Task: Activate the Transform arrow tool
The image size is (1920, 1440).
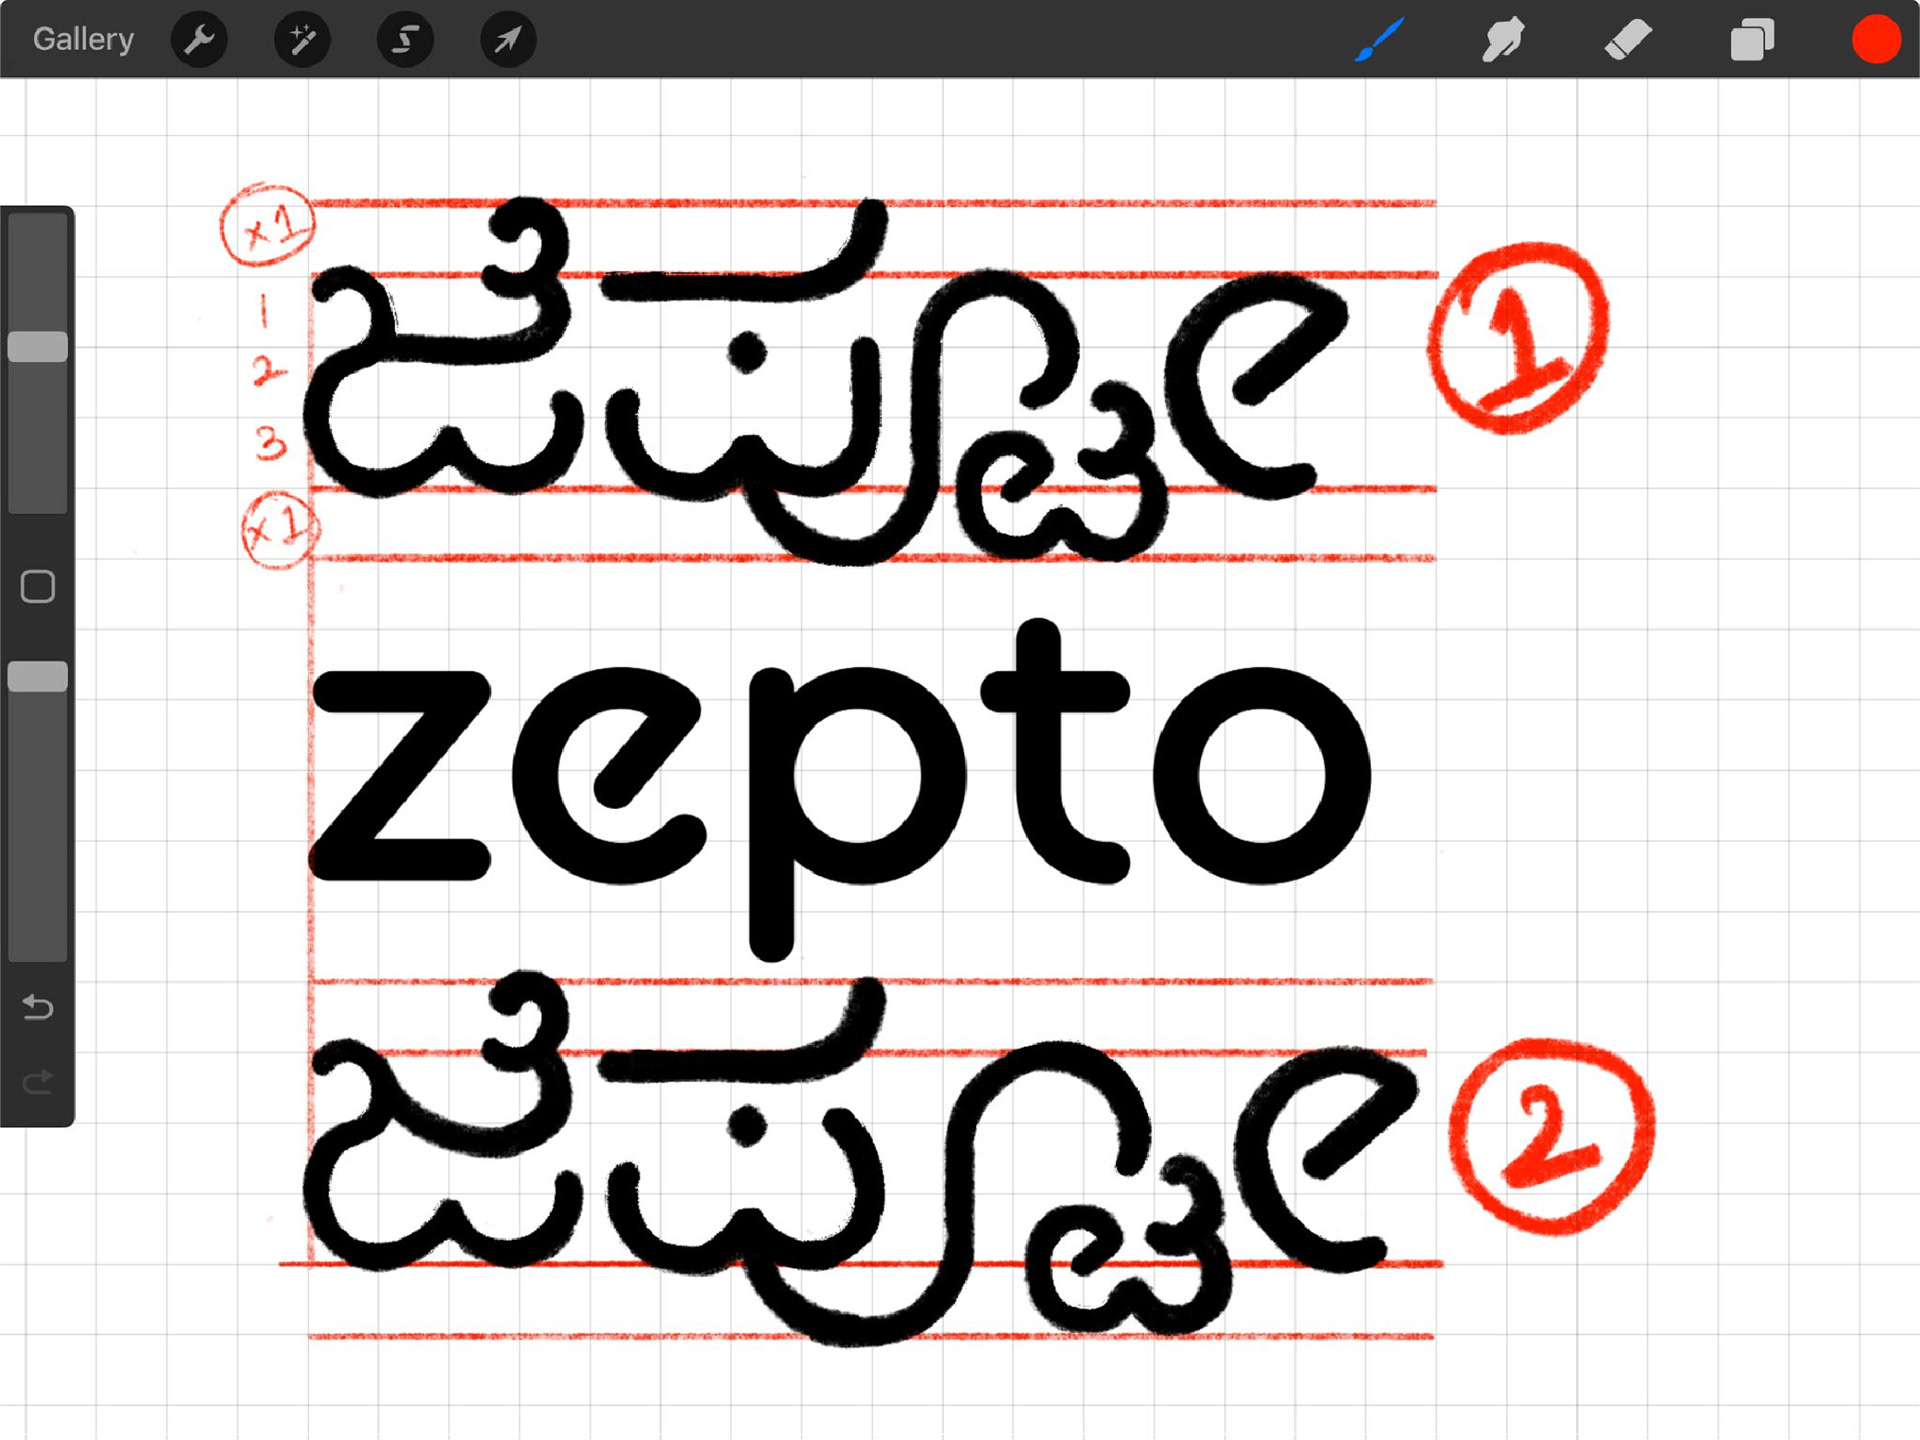Action: [508, 40]
